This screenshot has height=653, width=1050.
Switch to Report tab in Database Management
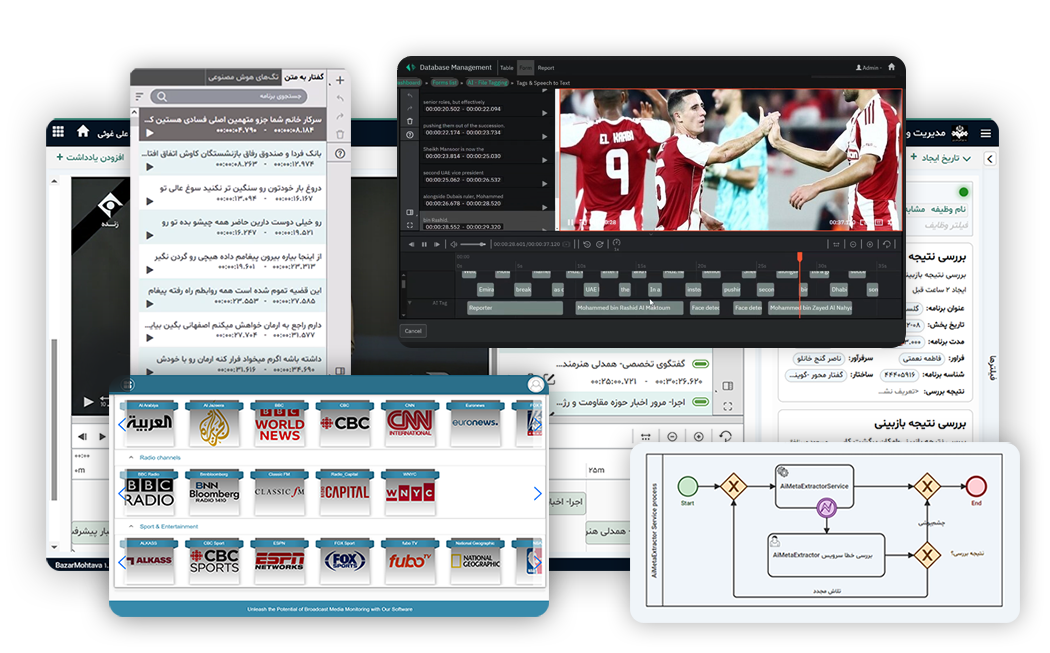point(546,68)
